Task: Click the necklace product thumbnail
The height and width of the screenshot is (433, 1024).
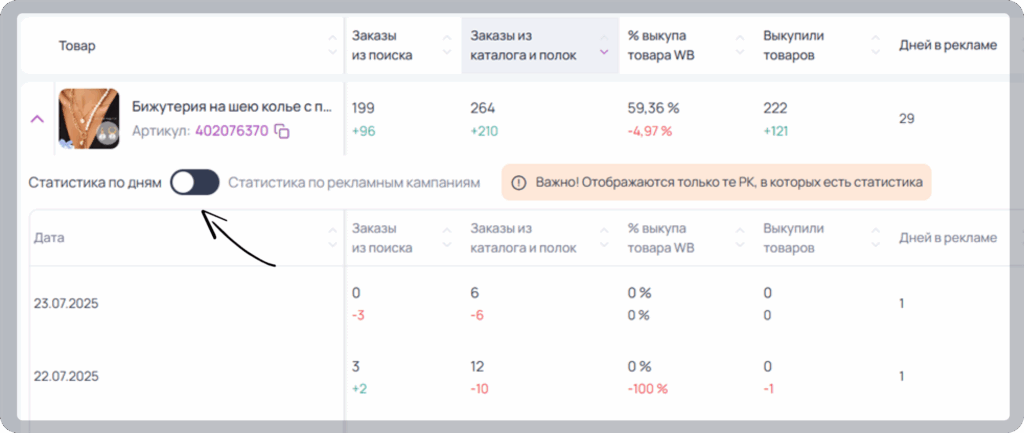Action: (x=89, y=119)
